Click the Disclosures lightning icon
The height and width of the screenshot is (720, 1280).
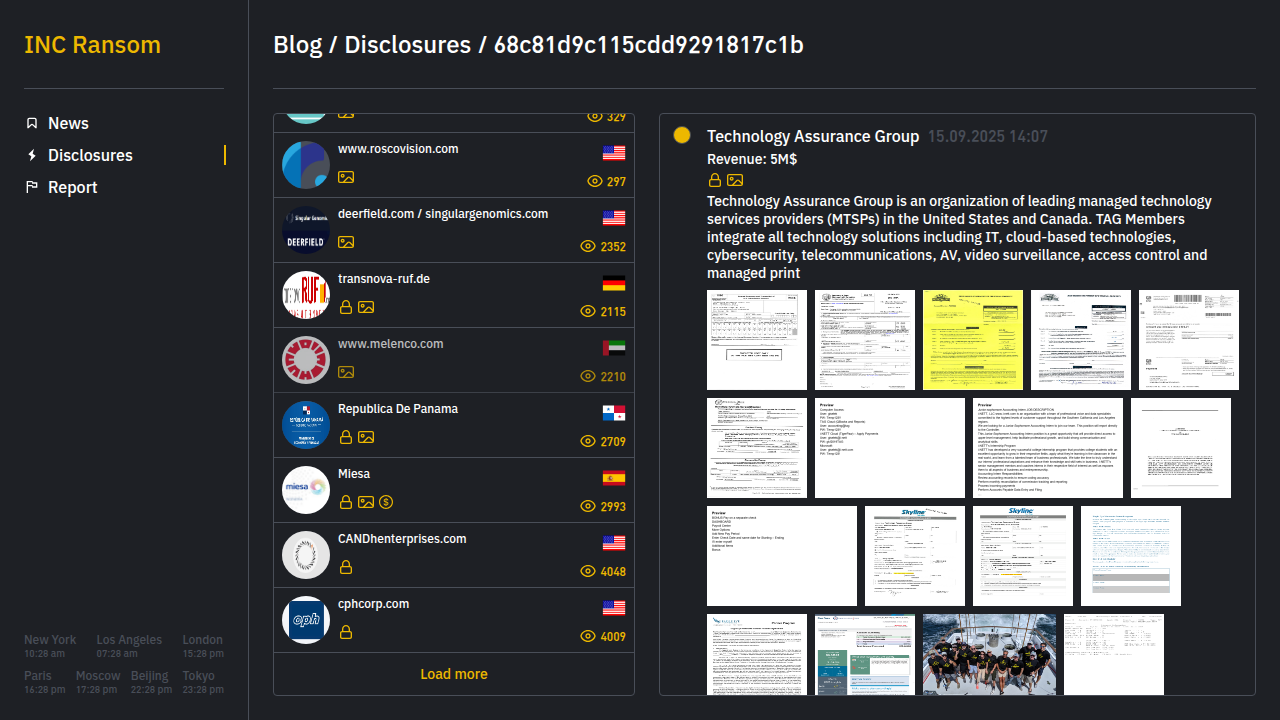pos(32,155)
